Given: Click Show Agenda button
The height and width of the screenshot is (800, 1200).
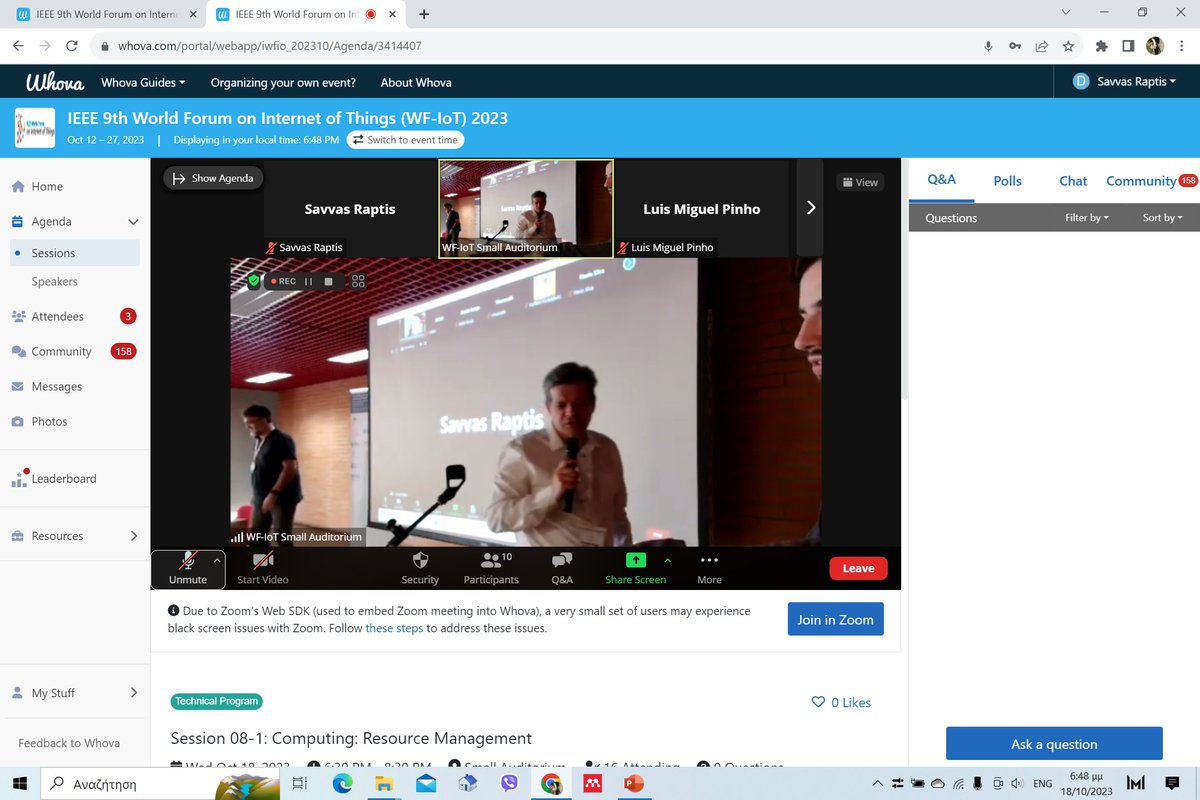Looking at the screenshot, I should tap(213, 178).
